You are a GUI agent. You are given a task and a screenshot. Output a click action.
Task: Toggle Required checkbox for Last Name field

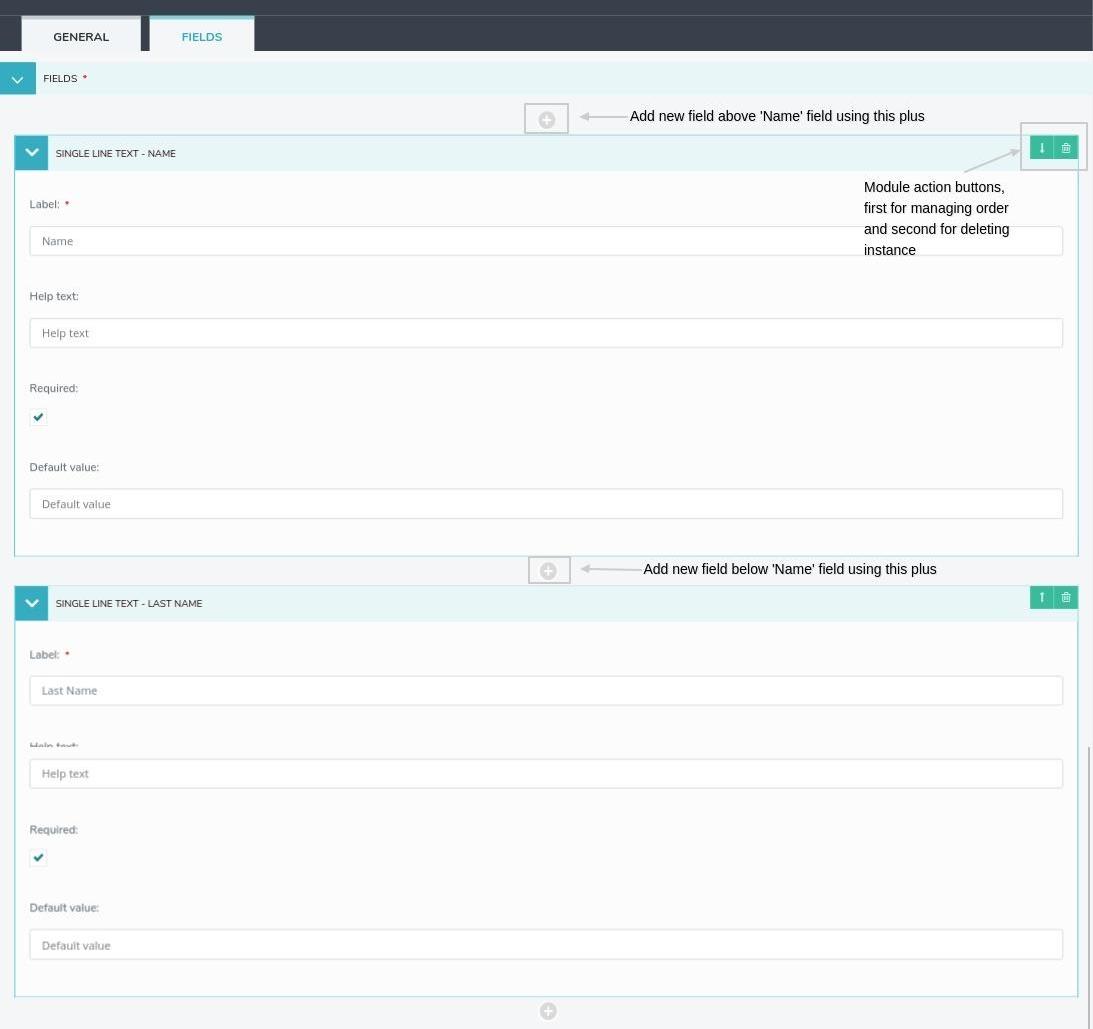click(38, 858)
